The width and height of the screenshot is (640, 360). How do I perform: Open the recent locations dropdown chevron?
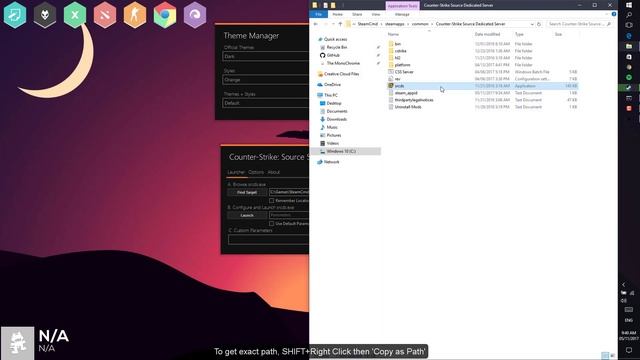pos(333,24)
